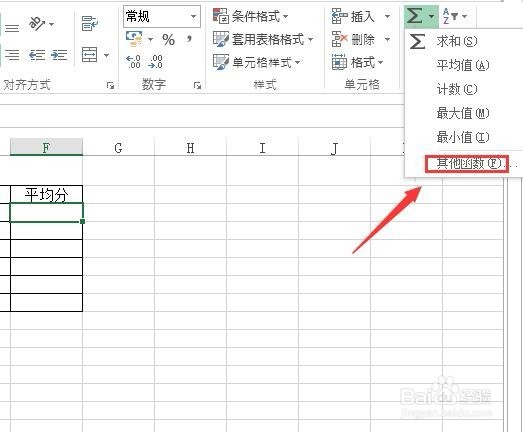Expand the Sort & Filter dropdown arrow
The height and width of the screenshot is (432, 523).
[465, 16]
